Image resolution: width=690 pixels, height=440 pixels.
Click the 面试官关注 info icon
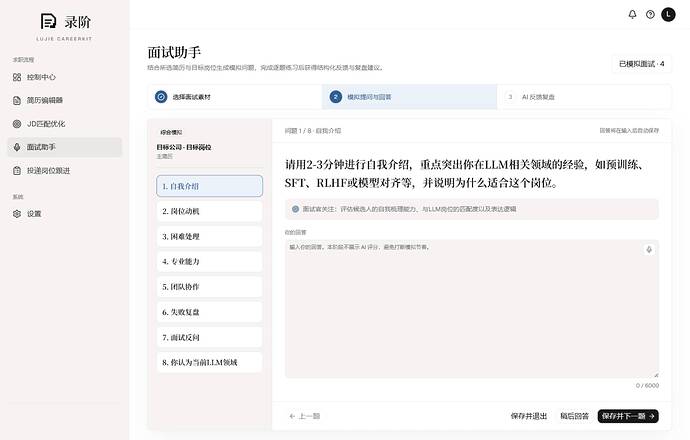point(295,209)
